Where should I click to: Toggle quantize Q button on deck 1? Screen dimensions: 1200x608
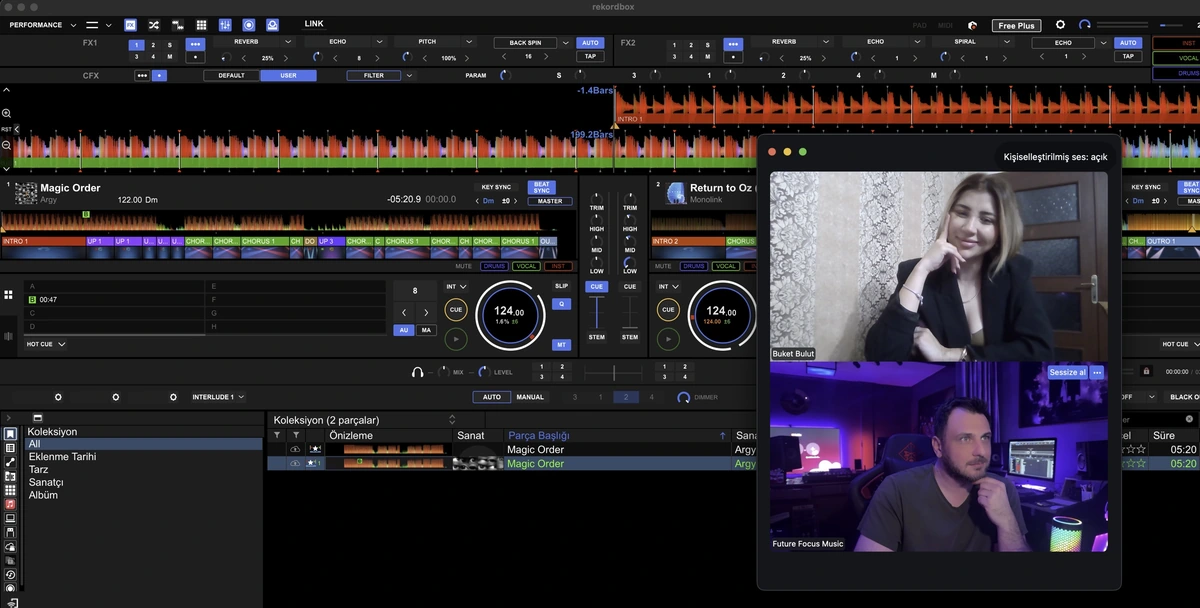561,304
